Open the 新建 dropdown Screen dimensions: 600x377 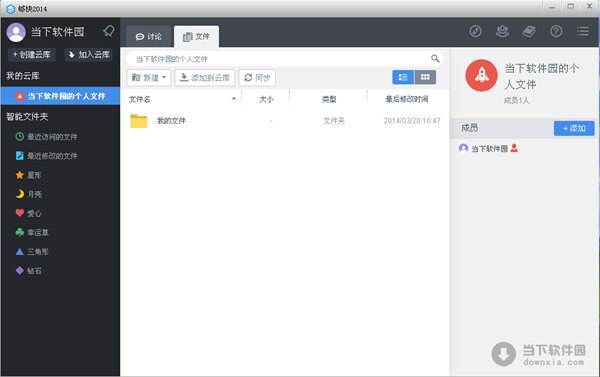[x=149, y=78]
